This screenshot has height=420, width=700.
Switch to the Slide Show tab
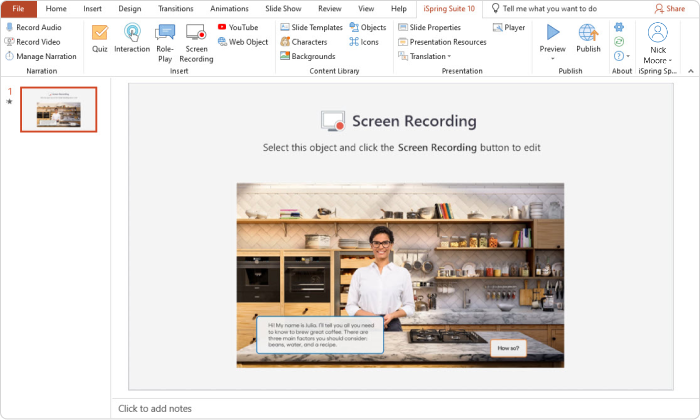click(283, 8)
